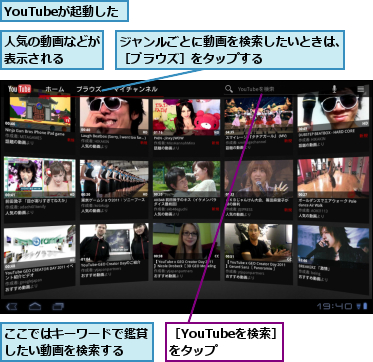Play the YouTube GEO Creator Dayのご紹介 video
The image size is (373, 362).
(x=114, y=243)
